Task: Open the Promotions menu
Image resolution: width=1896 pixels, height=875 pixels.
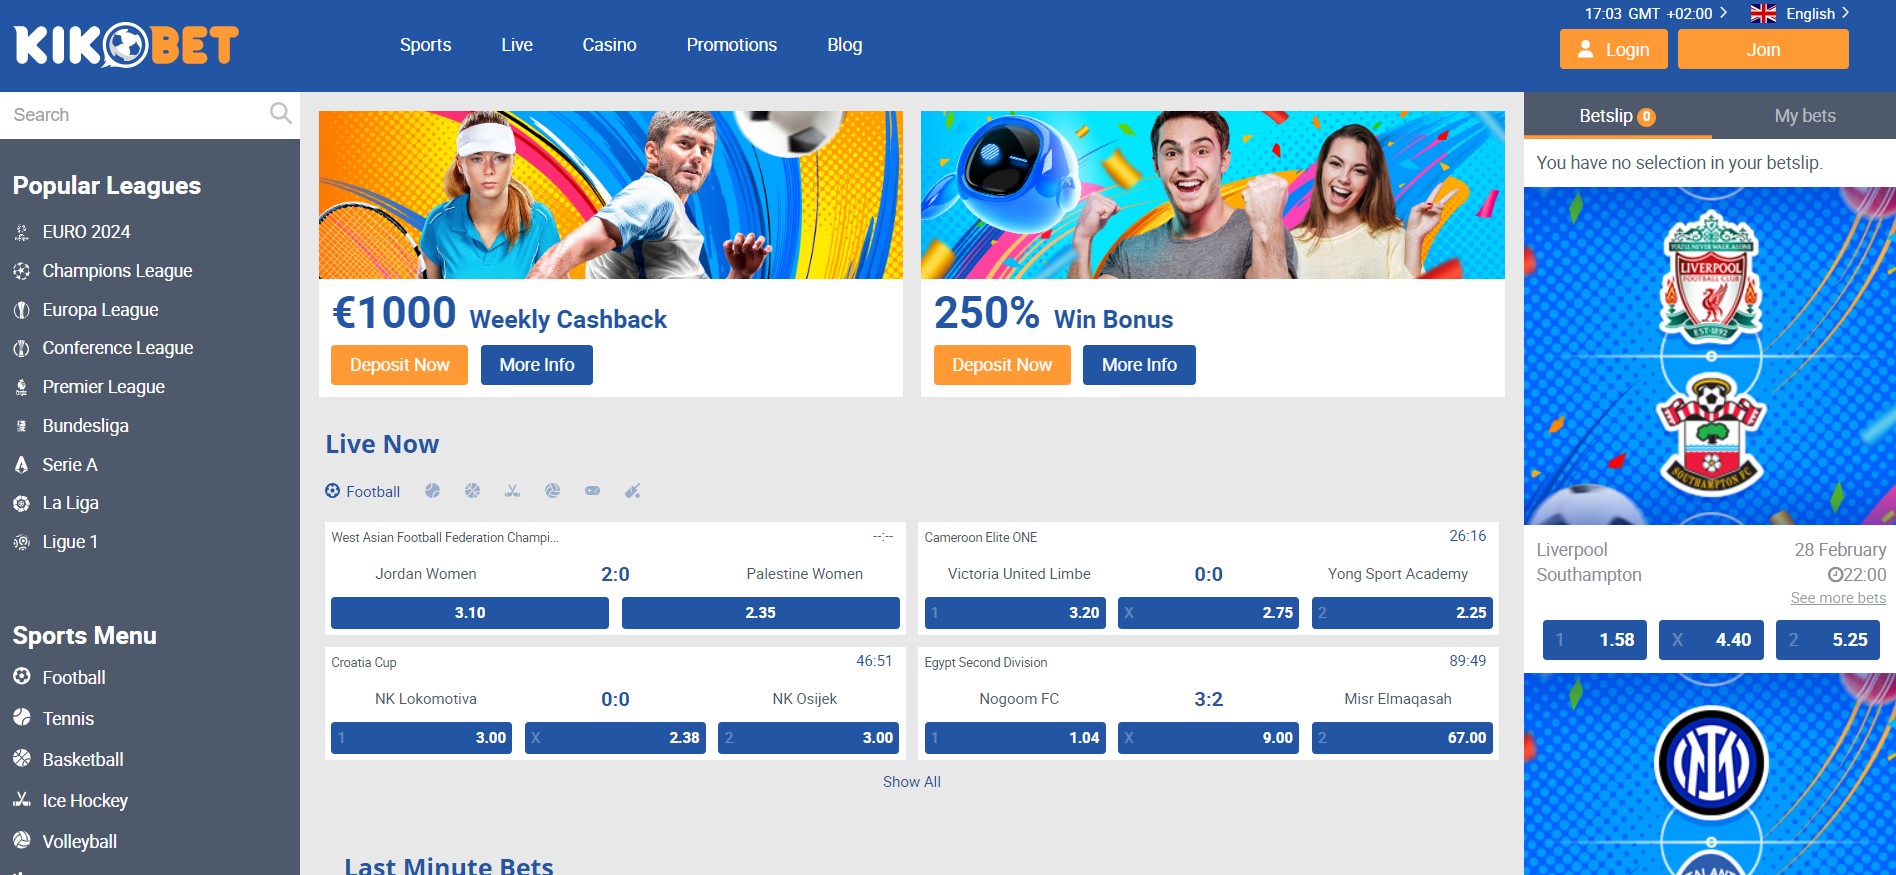Action: 731,45
